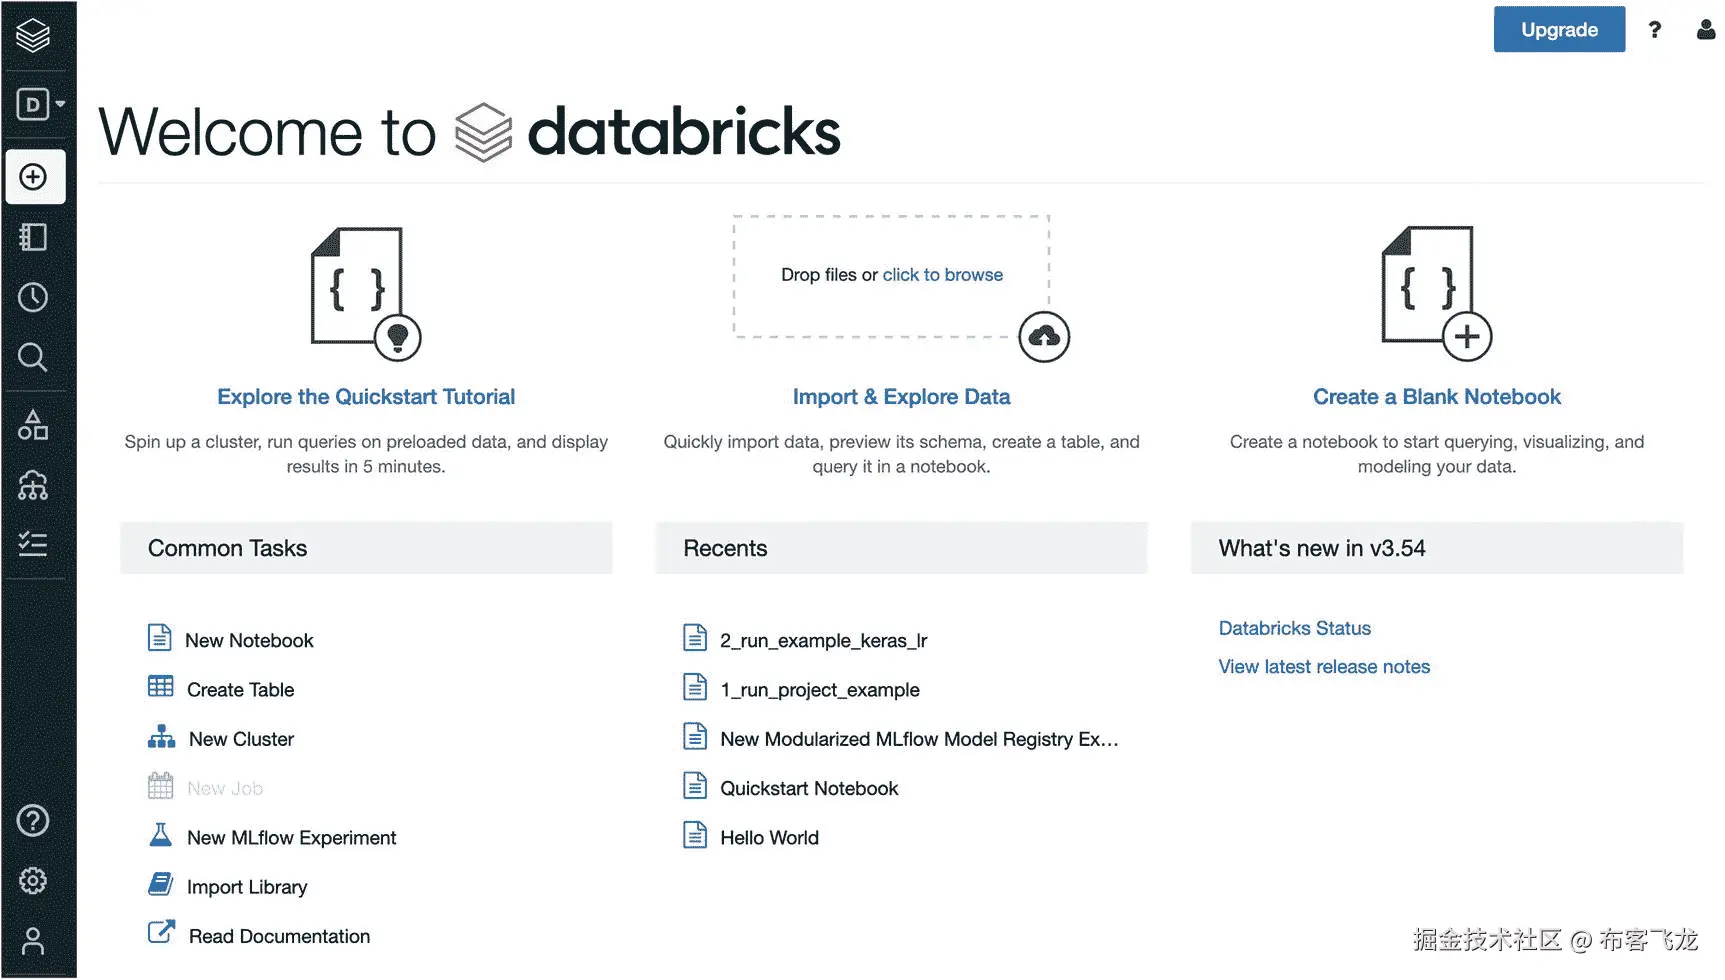Click the 'click to browse' upload link
This screenshot has height=980, width=1725.
point(942,275)
